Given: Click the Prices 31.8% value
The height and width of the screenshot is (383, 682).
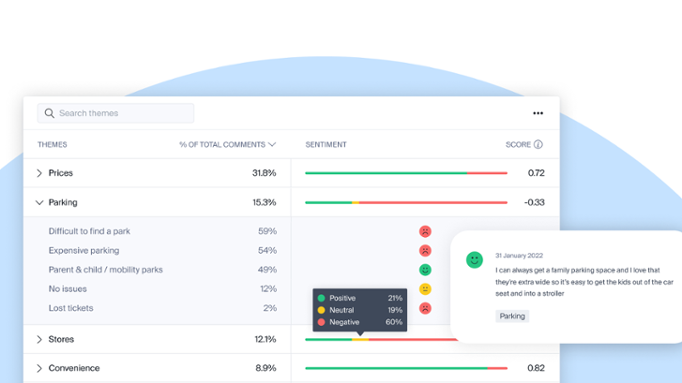Looking at the screenshot, I should pyautogui.click(x=264, y=173).
